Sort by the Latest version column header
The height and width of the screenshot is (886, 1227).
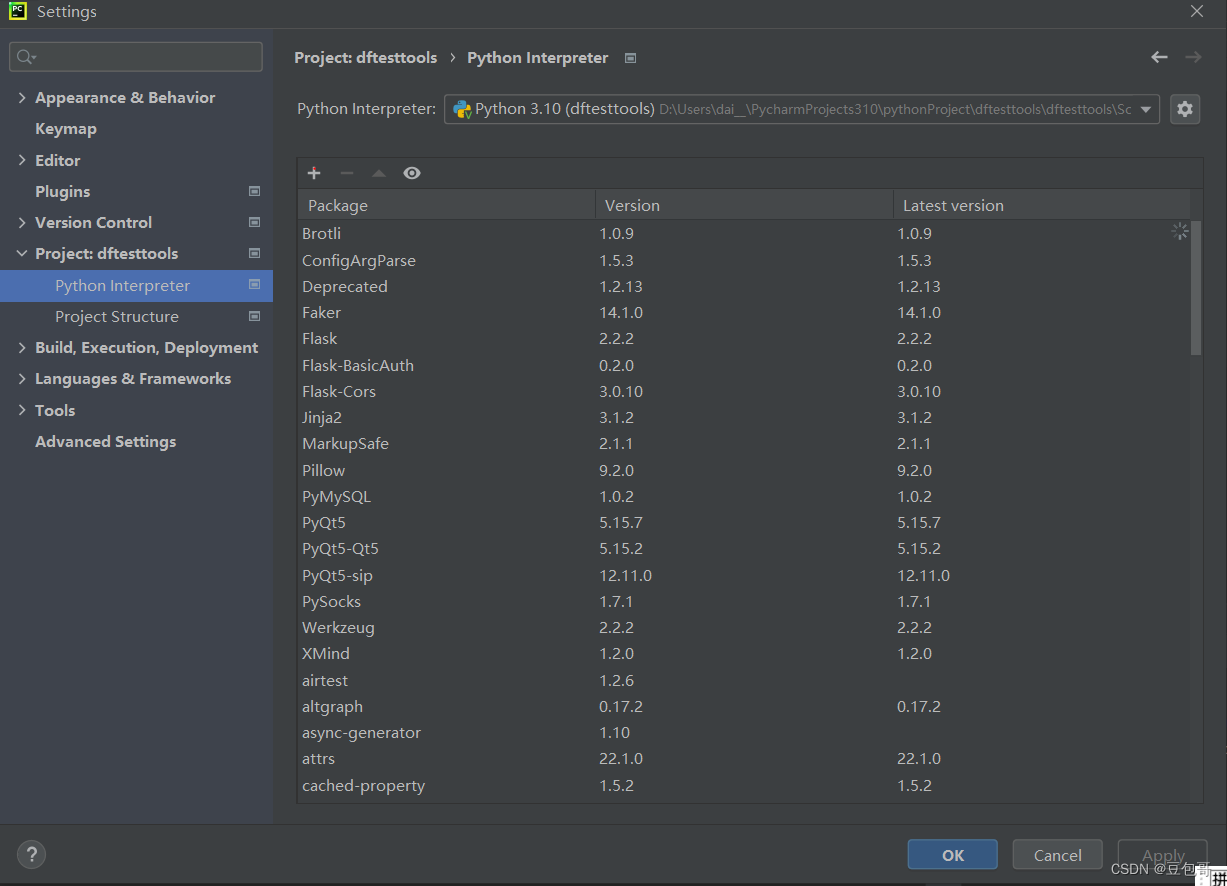click(1042, 205)
